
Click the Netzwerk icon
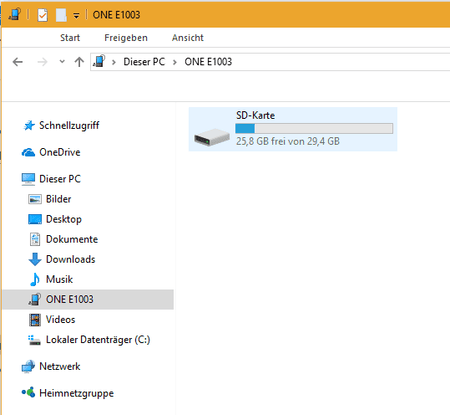point(28,367)
